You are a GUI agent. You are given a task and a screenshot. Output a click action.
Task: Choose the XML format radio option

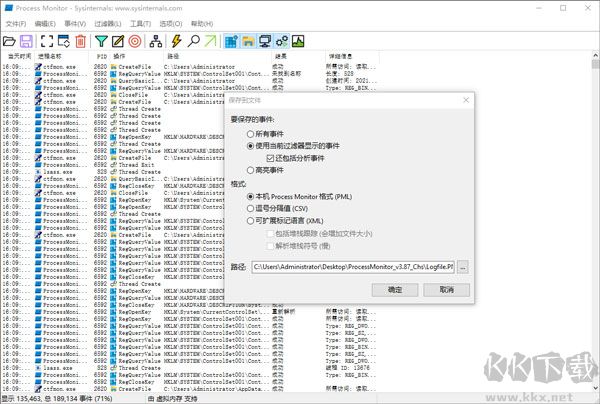click(x=250, y=221)
